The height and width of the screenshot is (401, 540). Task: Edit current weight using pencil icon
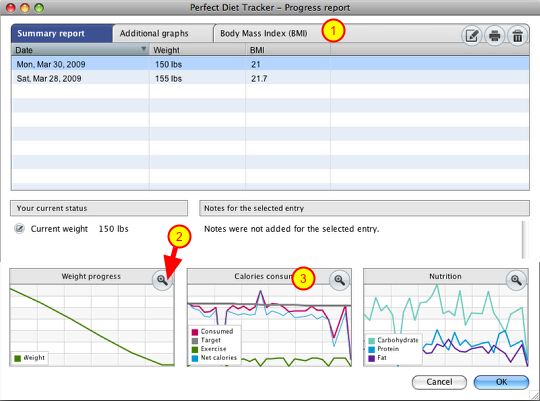(20, 228)
